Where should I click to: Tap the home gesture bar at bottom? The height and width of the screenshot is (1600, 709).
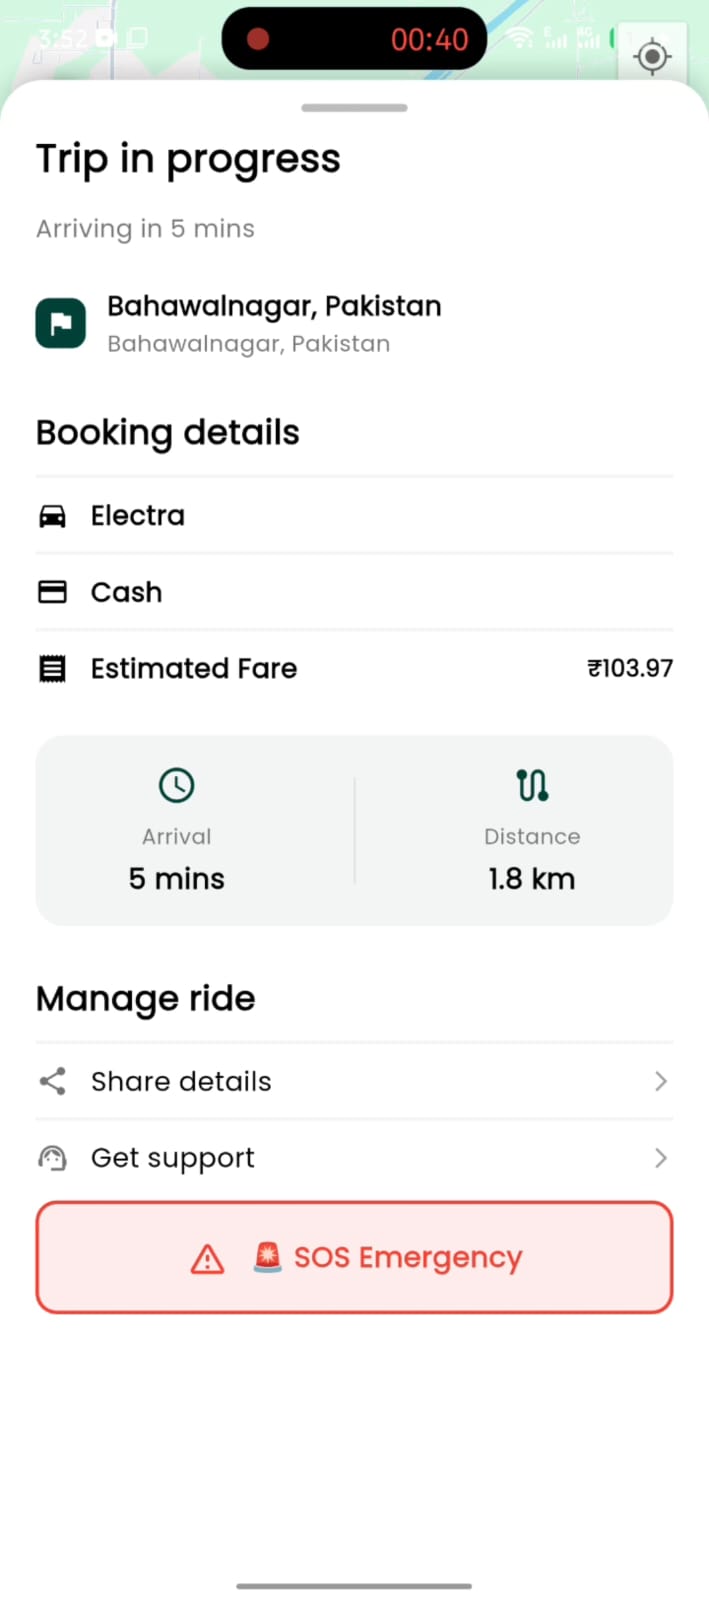click(354, 1586)
